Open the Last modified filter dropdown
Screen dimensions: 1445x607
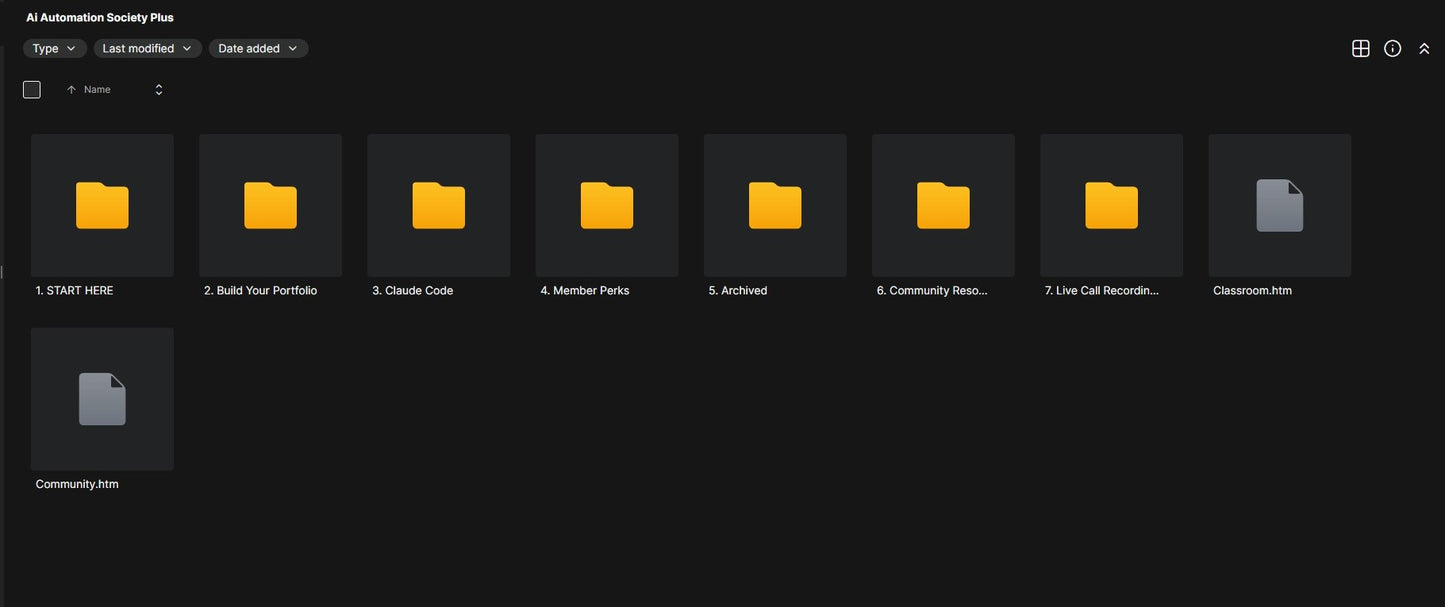[148, 48]
